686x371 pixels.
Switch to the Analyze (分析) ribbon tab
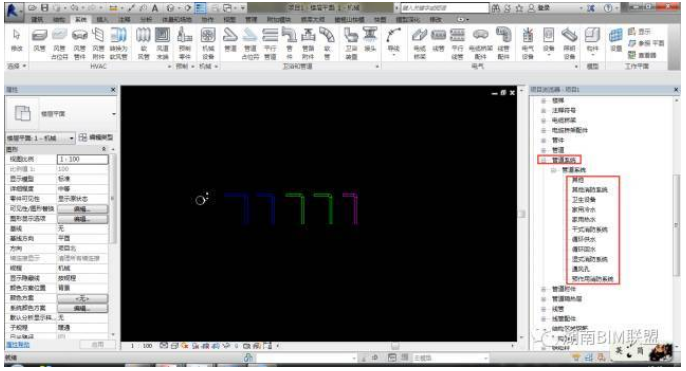[146, 20]
